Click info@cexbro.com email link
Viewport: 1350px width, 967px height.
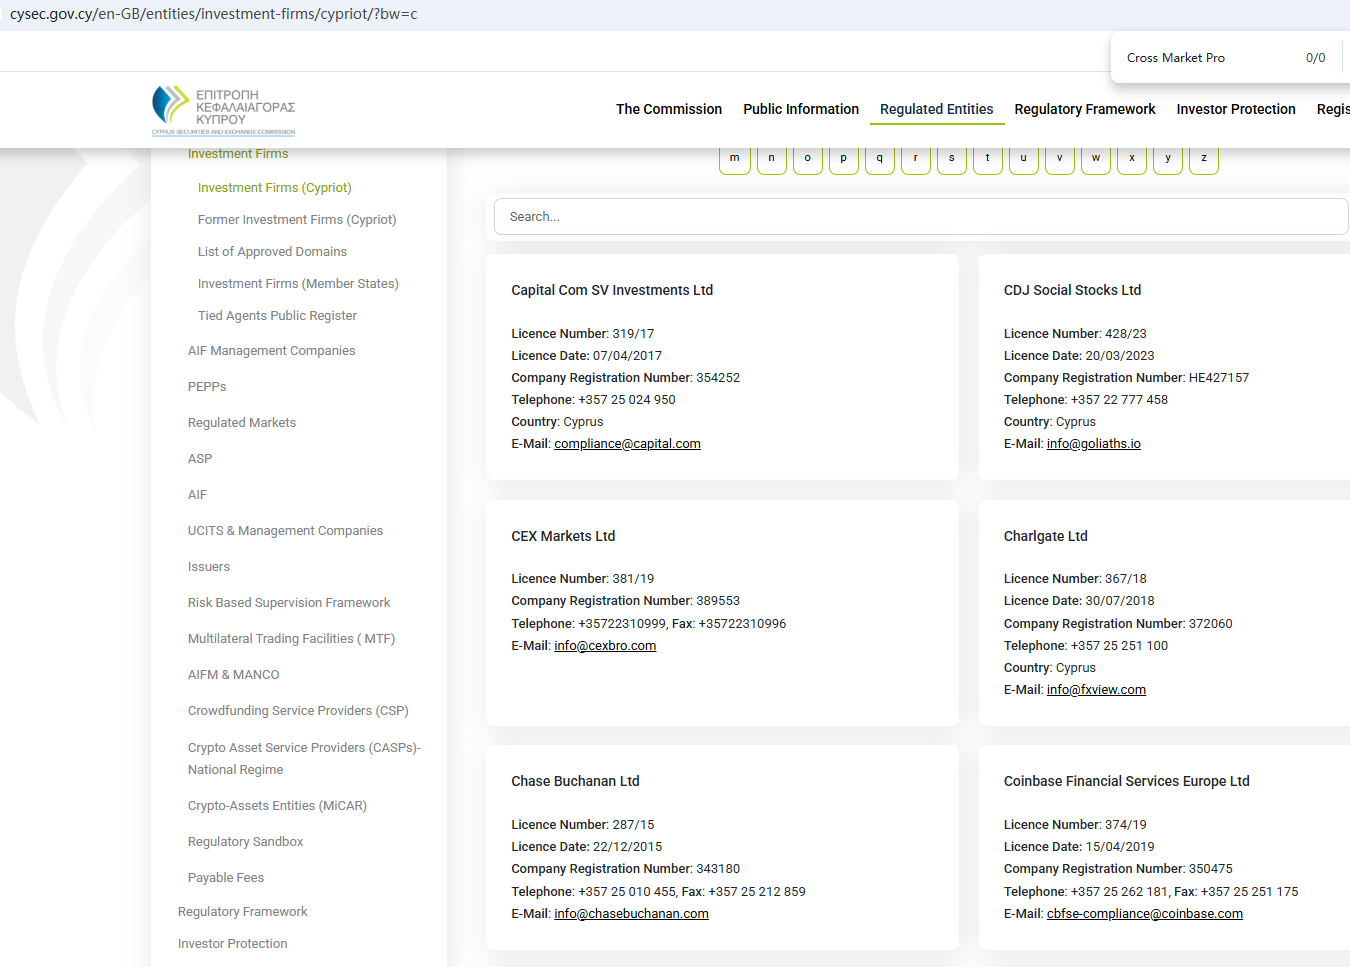[605, 646]
